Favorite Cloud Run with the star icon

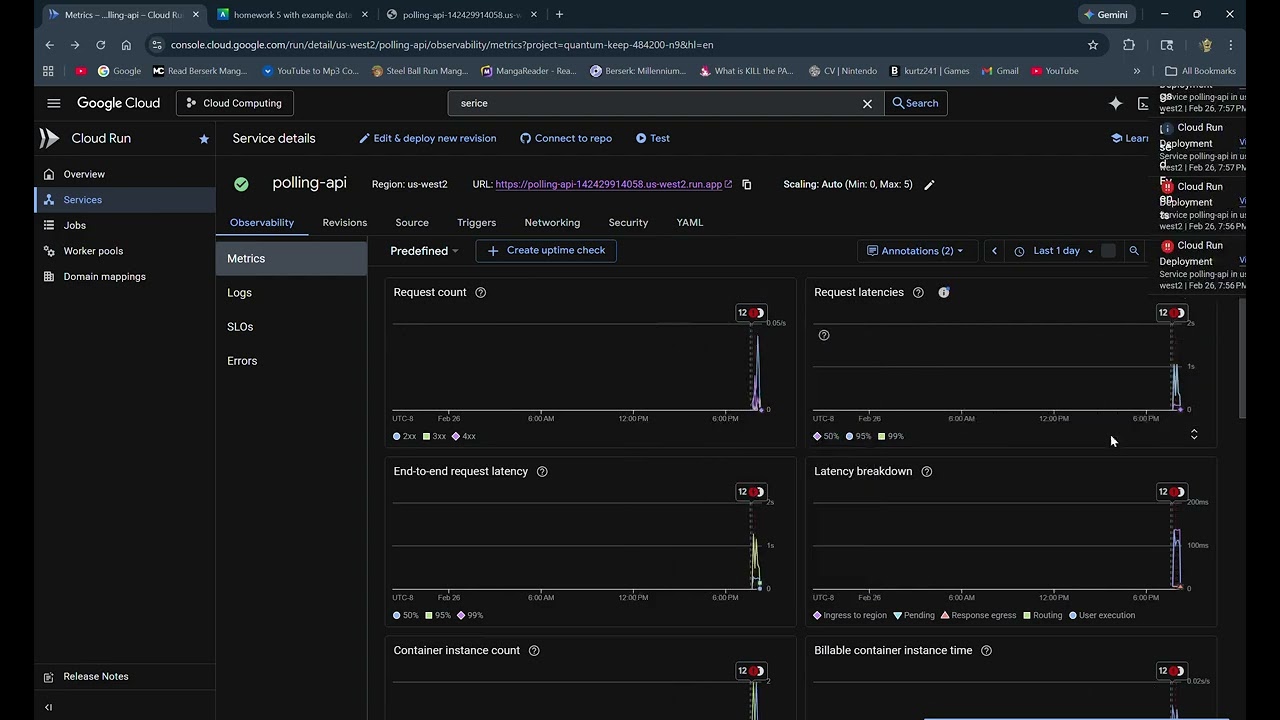(x=204, y=139)
